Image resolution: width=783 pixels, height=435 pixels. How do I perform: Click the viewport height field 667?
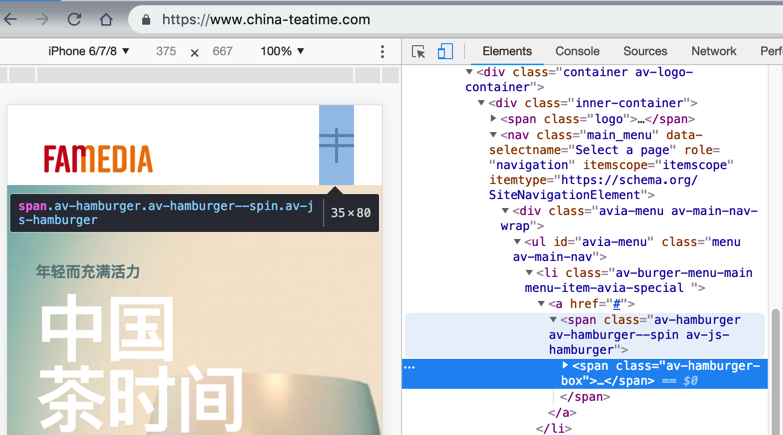[222, 51]
